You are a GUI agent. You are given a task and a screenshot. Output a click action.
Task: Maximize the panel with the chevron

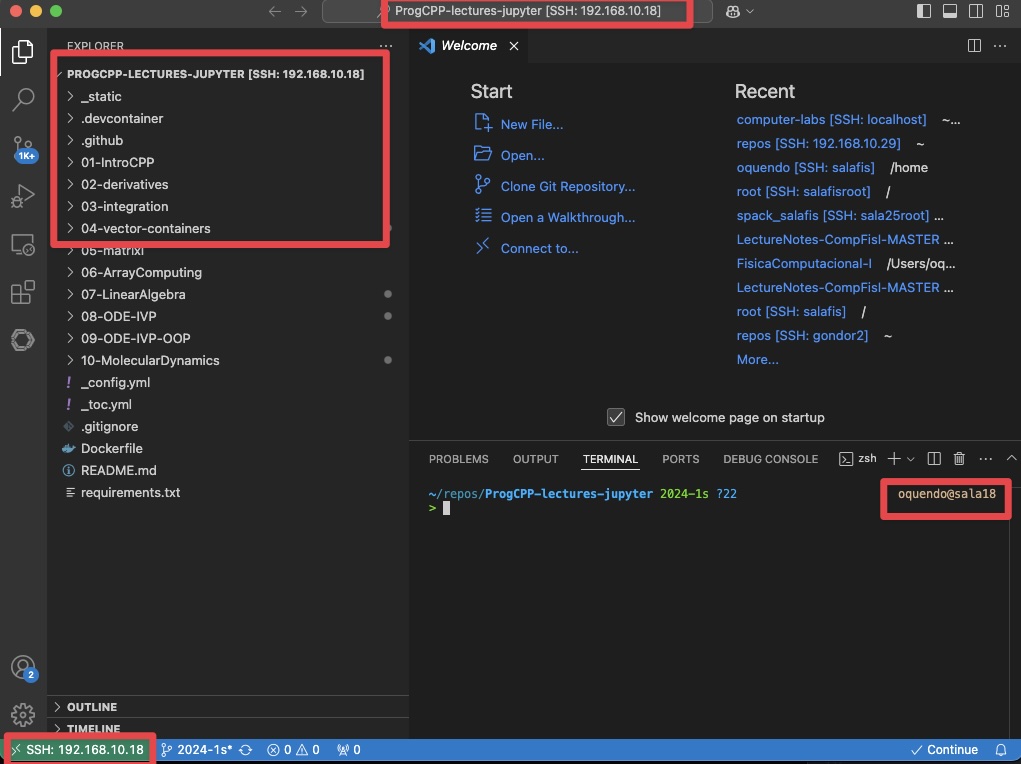1011,459
